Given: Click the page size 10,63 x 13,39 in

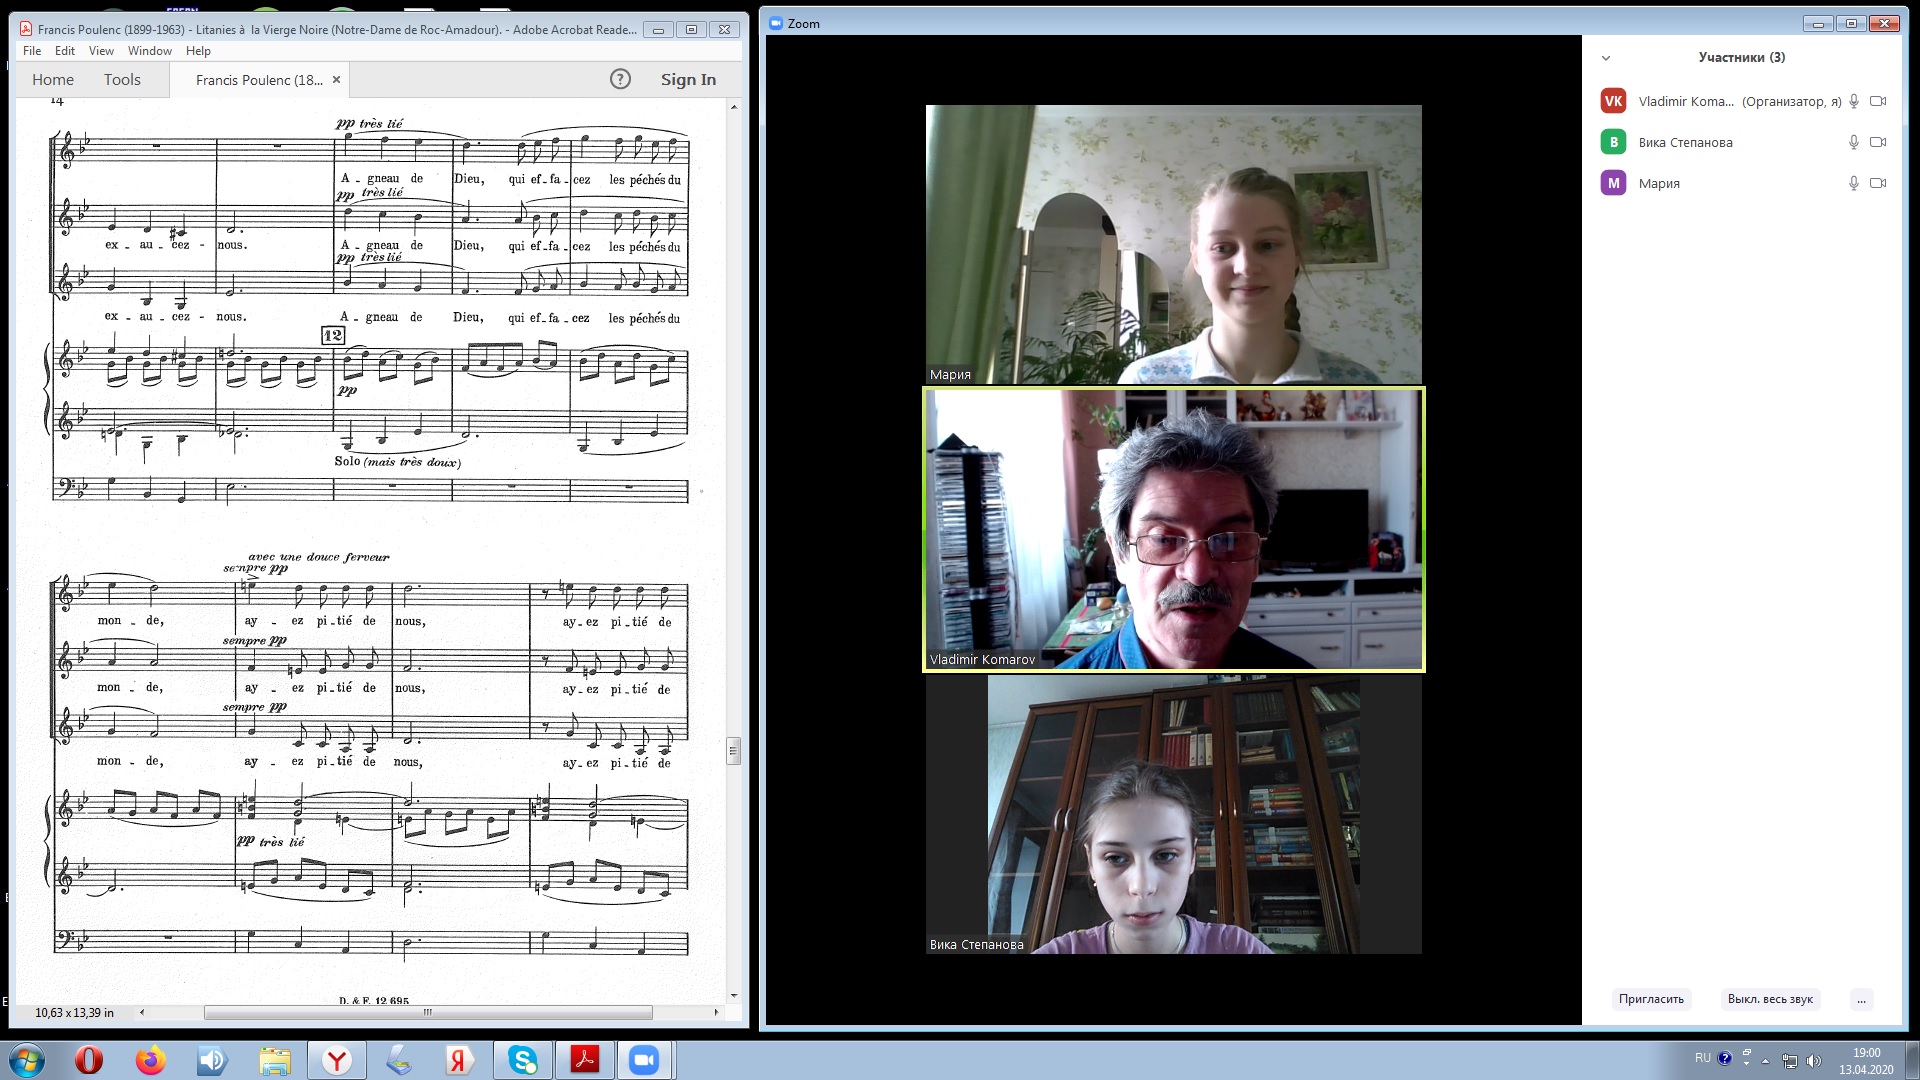Looking at the screenshot, I should pos(74,1013).
